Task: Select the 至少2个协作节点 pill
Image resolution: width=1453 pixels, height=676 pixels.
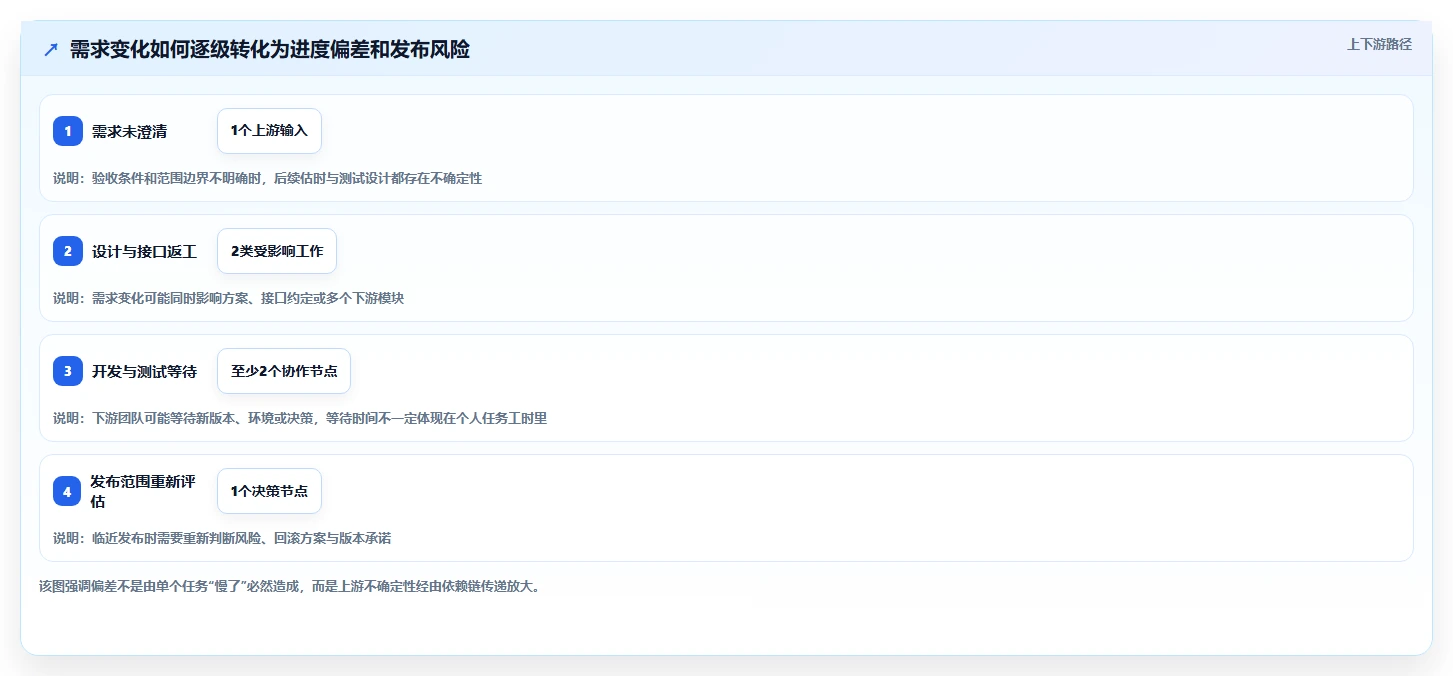Action: 284,371
